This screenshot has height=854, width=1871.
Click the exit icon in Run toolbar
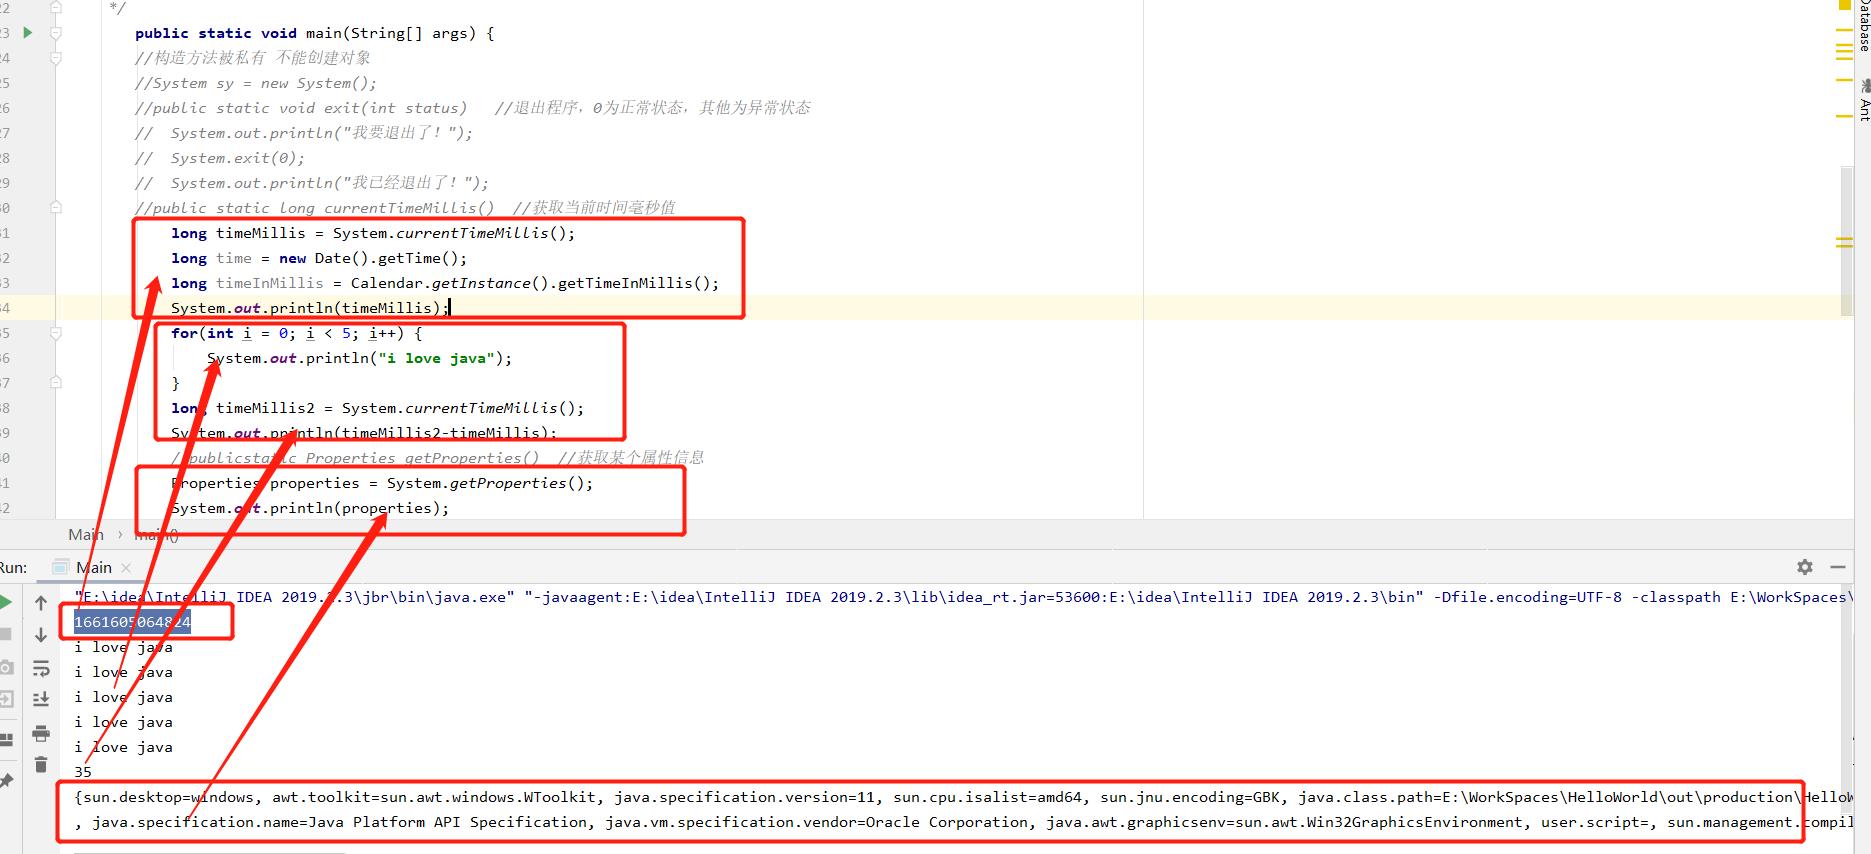pos(6,699)
